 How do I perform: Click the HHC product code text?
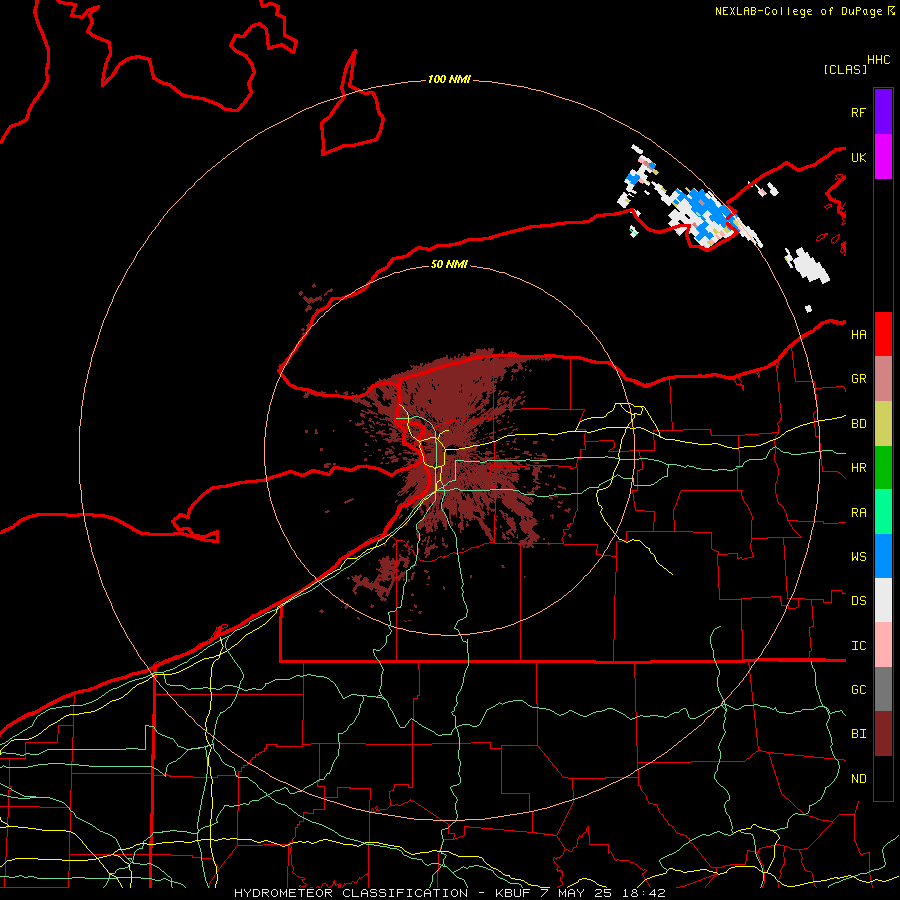(879, 60)
